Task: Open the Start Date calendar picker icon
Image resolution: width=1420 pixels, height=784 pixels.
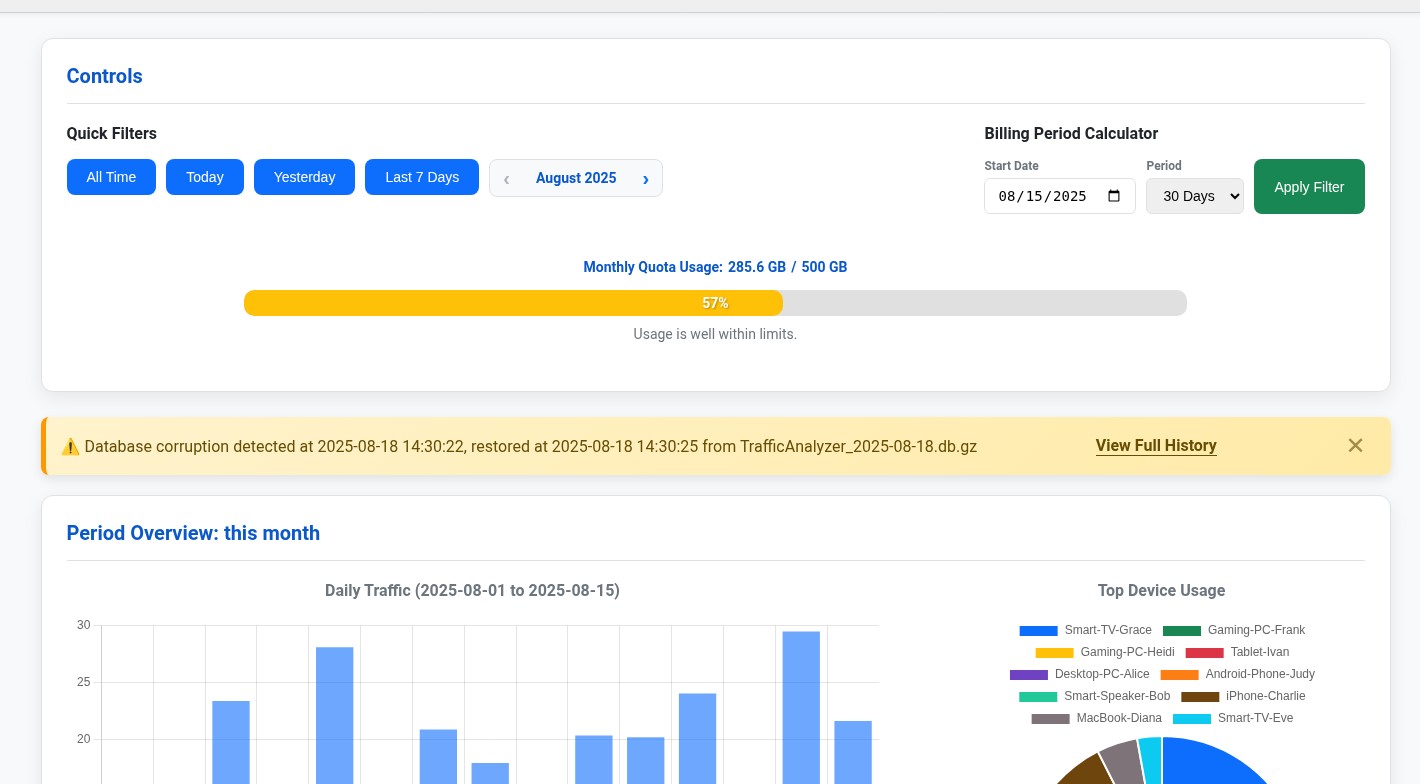Action: click(1114, 196)
